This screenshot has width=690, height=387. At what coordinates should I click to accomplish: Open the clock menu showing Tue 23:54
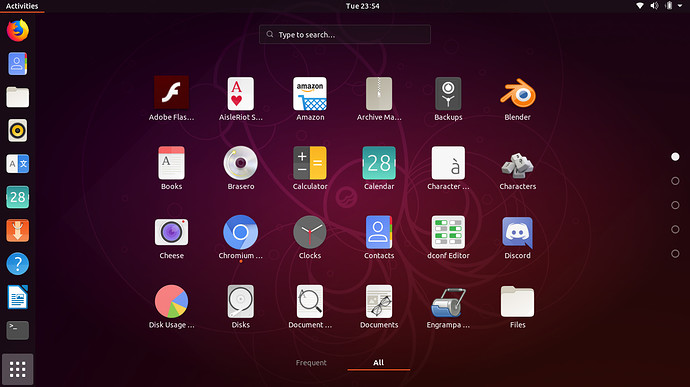click(362, 6)
